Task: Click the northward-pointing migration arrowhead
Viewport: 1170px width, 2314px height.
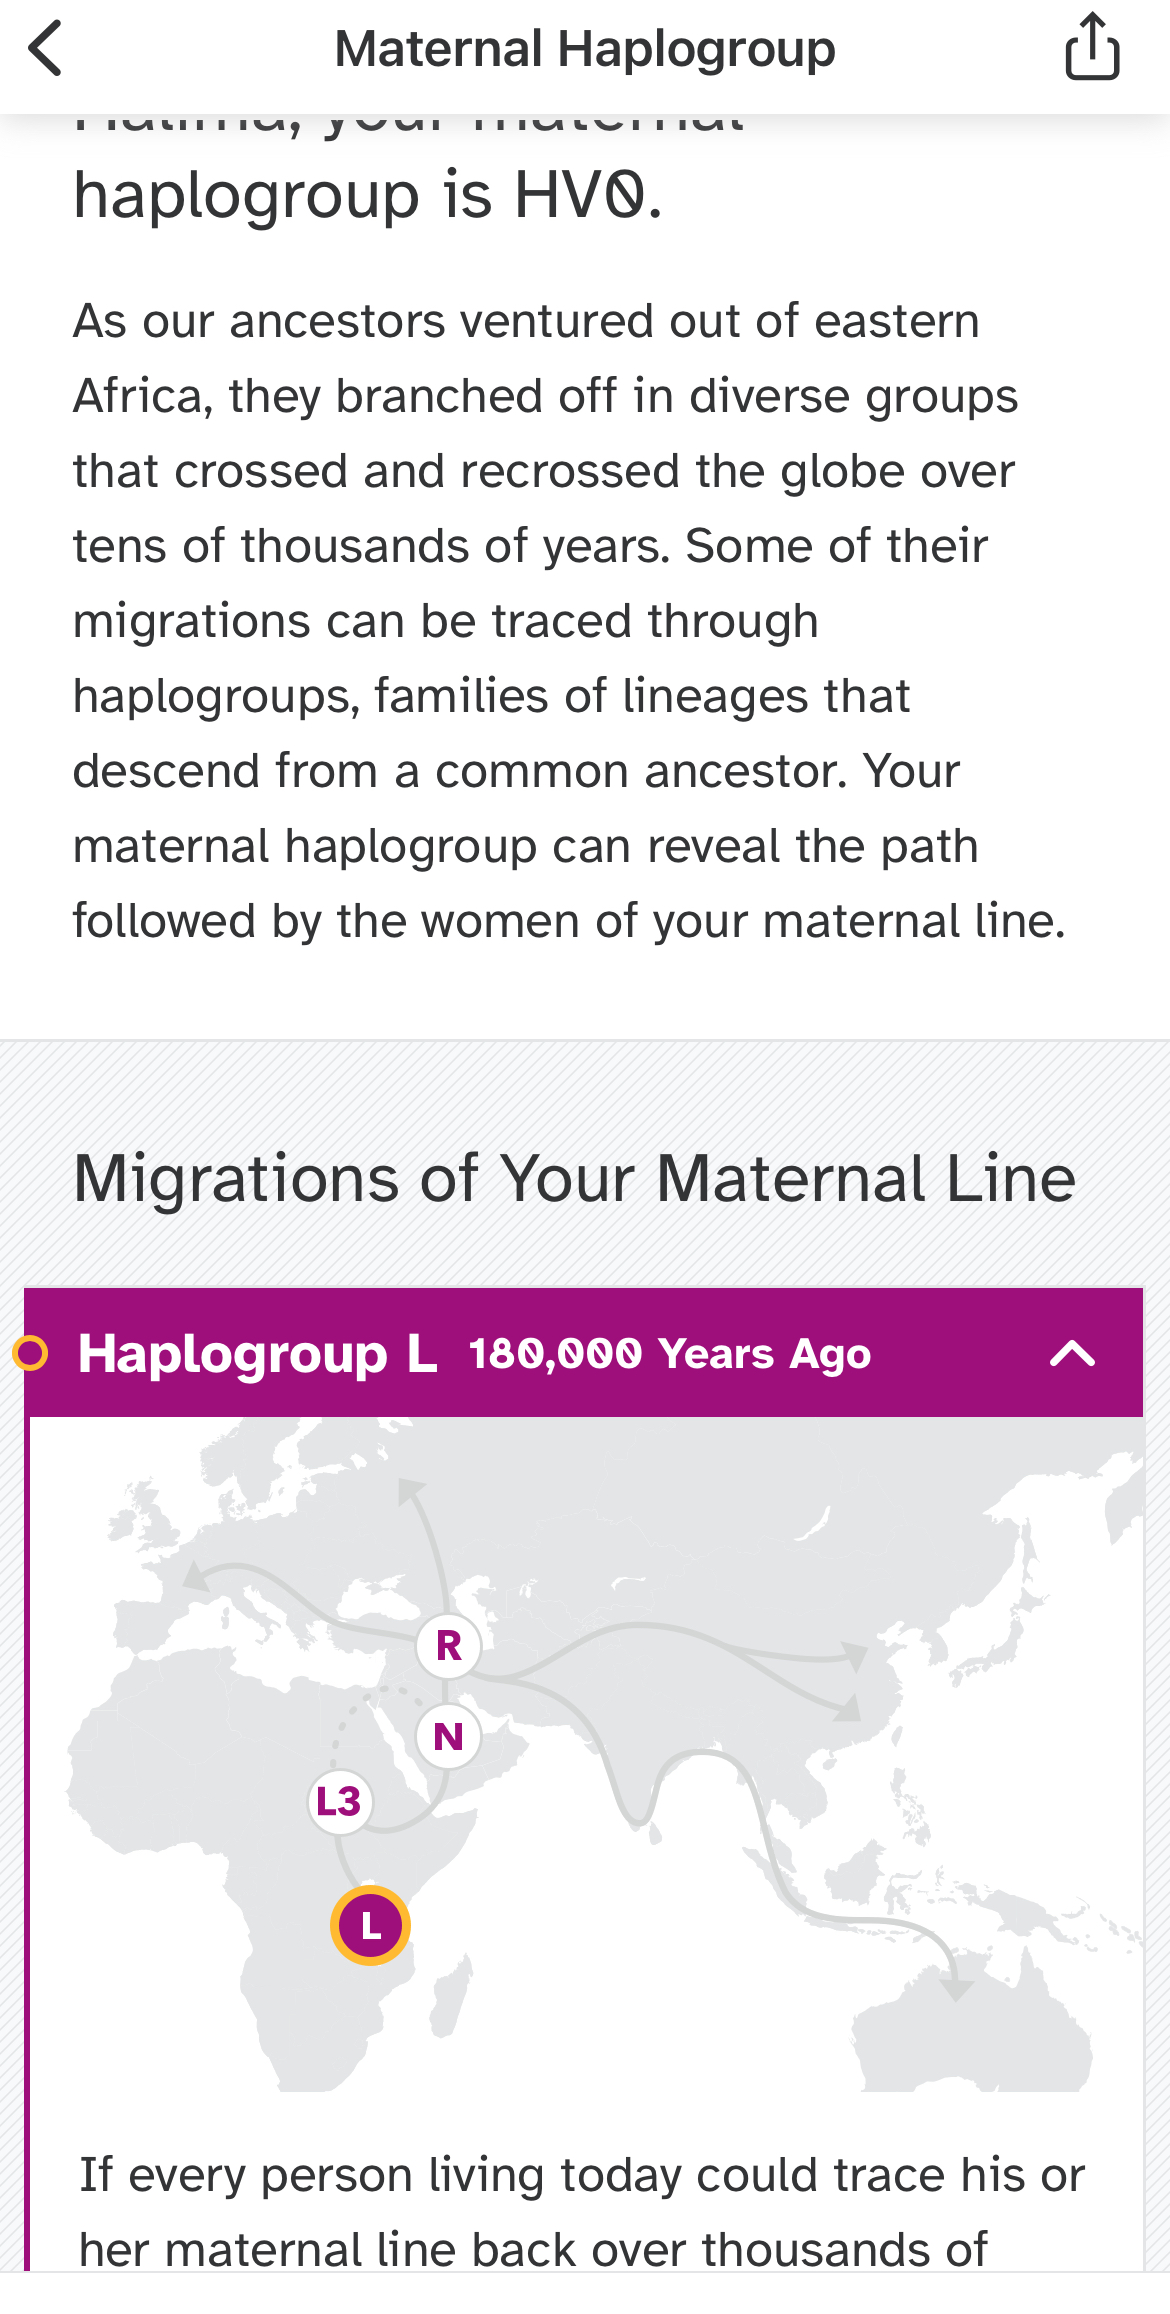Action: coord(409,1490)
